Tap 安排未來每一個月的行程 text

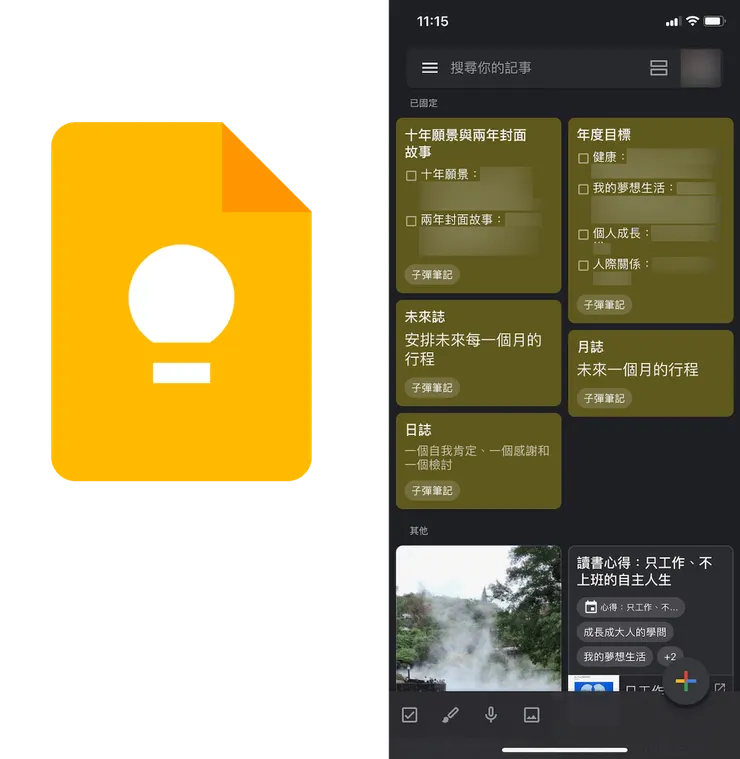coord(473,349)
